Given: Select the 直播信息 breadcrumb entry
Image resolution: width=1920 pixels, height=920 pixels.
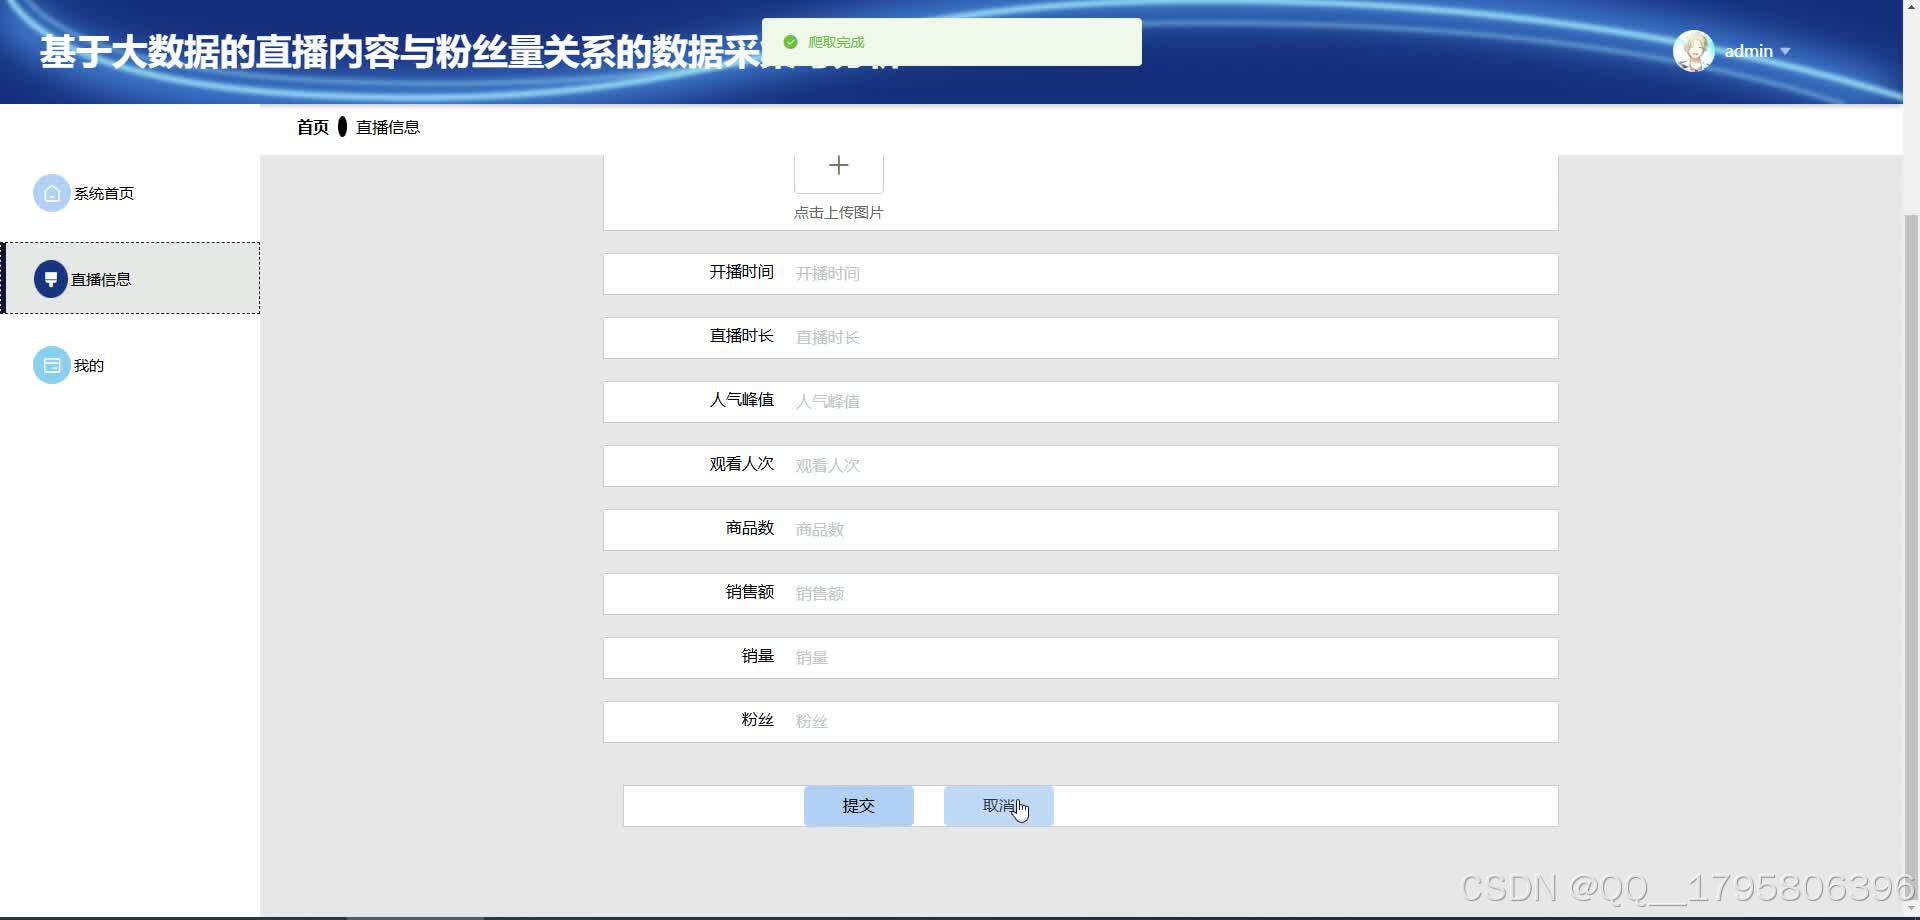Looking at the screenshot, I should pos(388,127).
